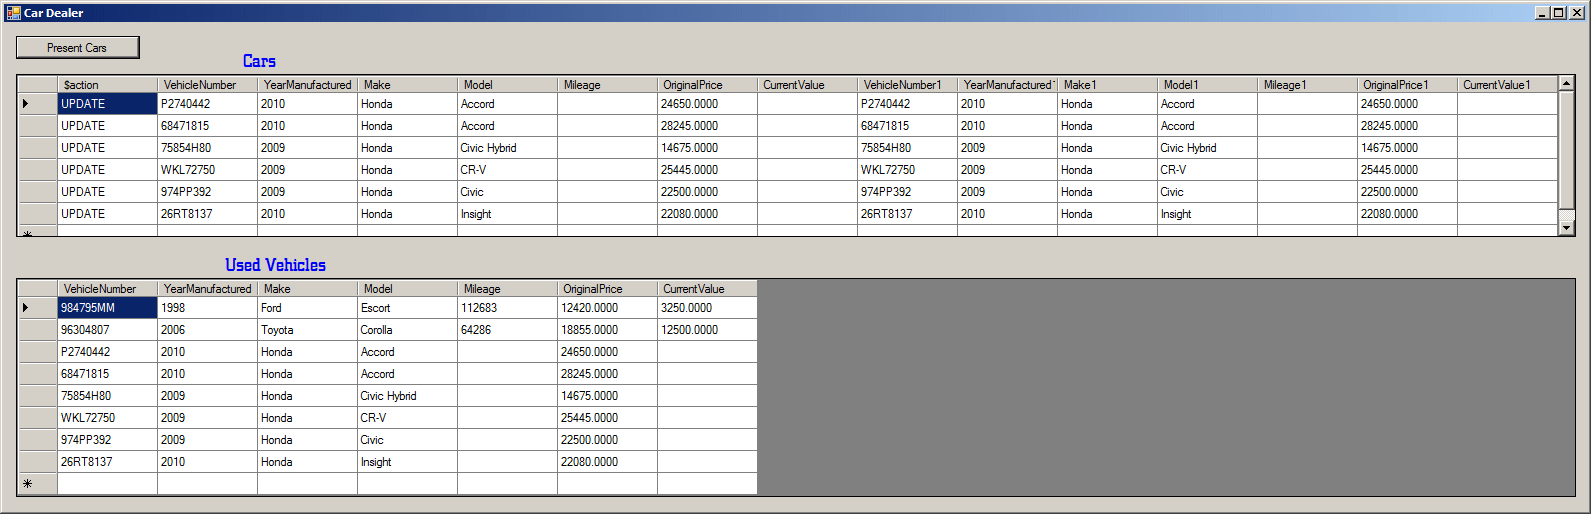Click the Cars grid scrollbar up arrow

point(1567,84)
